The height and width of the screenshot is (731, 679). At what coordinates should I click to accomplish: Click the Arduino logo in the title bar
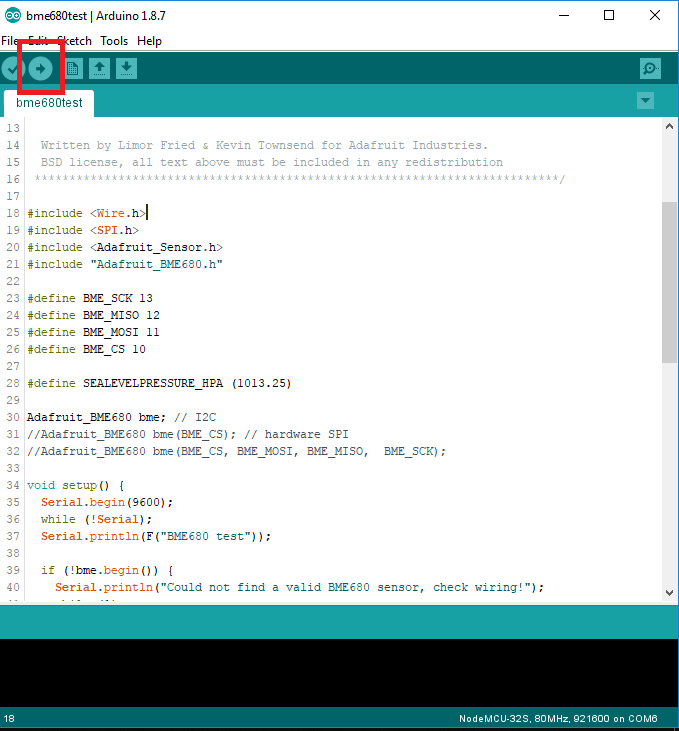[13, 16]
